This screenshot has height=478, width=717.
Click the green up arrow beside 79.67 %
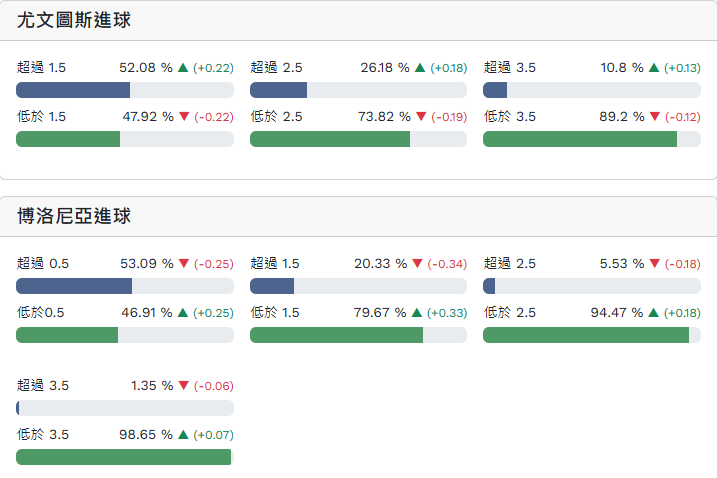pyautogui.click(x=417, y=313)
